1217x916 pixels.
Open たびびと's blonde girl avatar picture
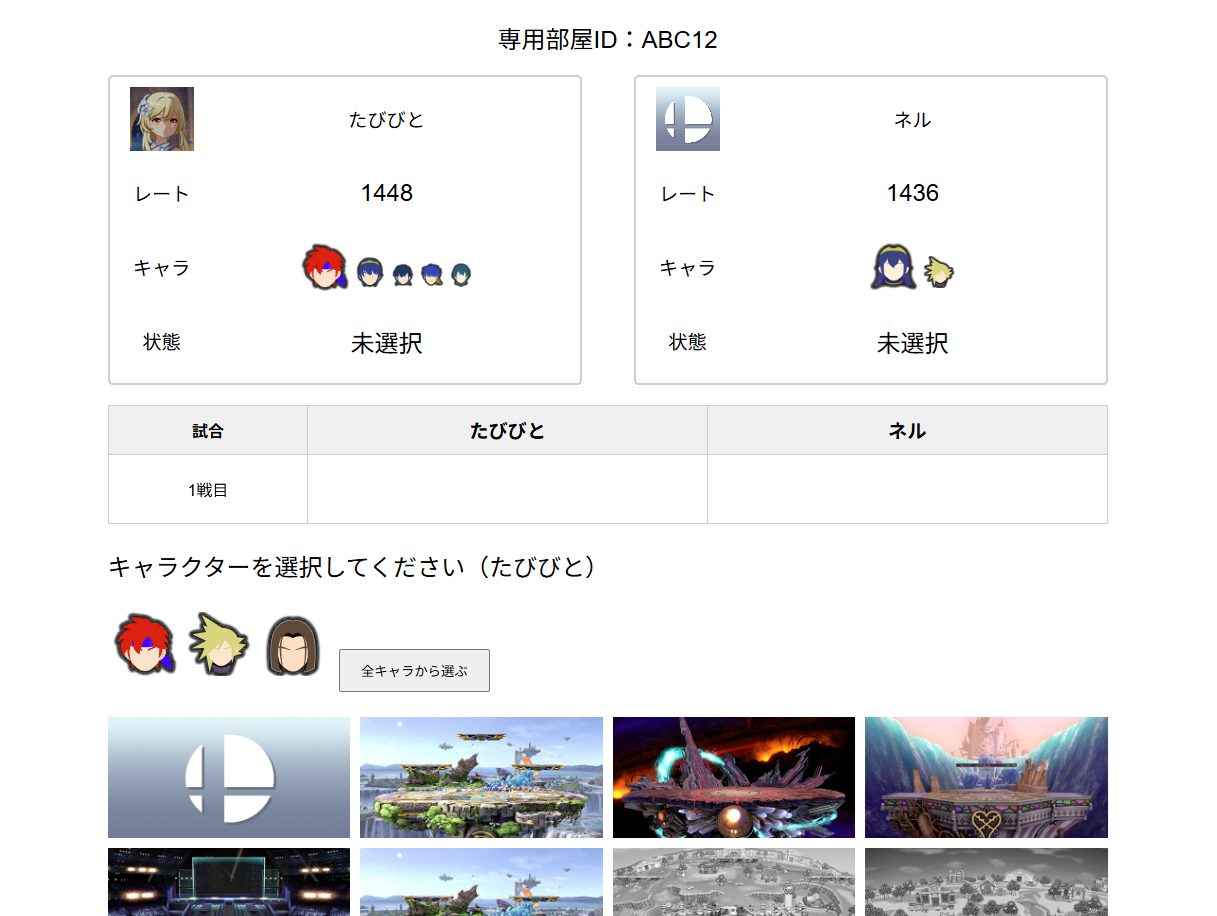point(162,119)
